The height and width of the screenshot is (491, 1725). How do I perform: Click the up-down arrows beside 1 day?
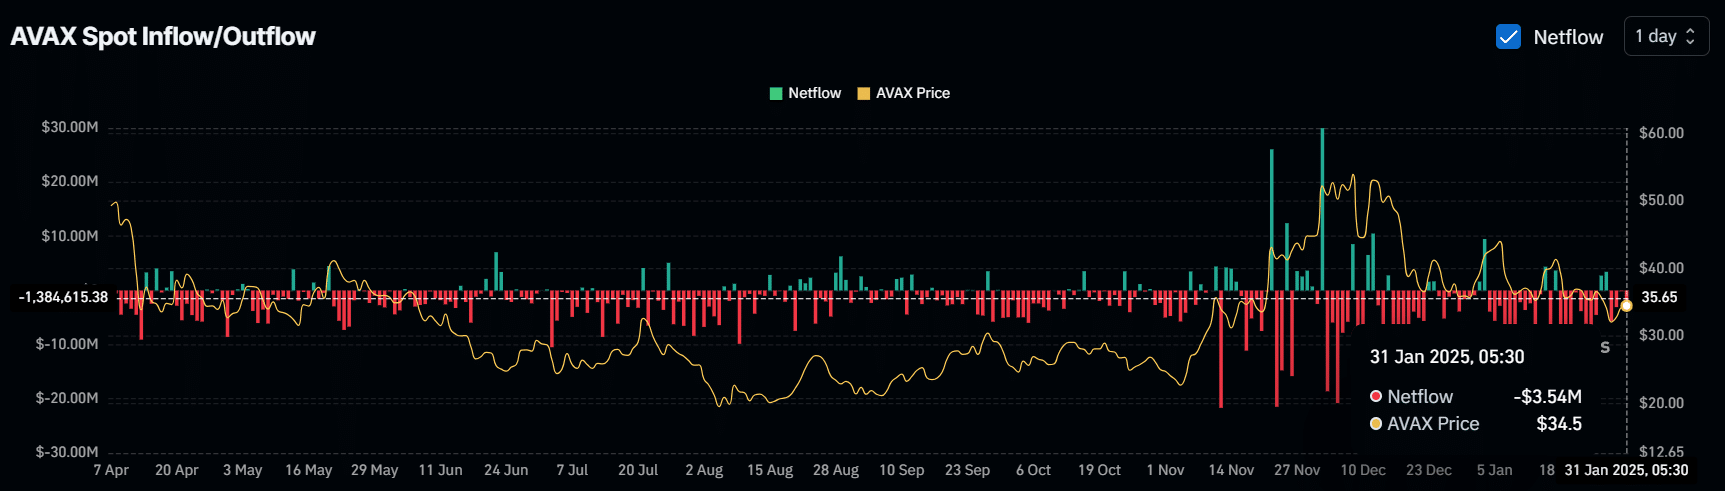(1691, 36)
